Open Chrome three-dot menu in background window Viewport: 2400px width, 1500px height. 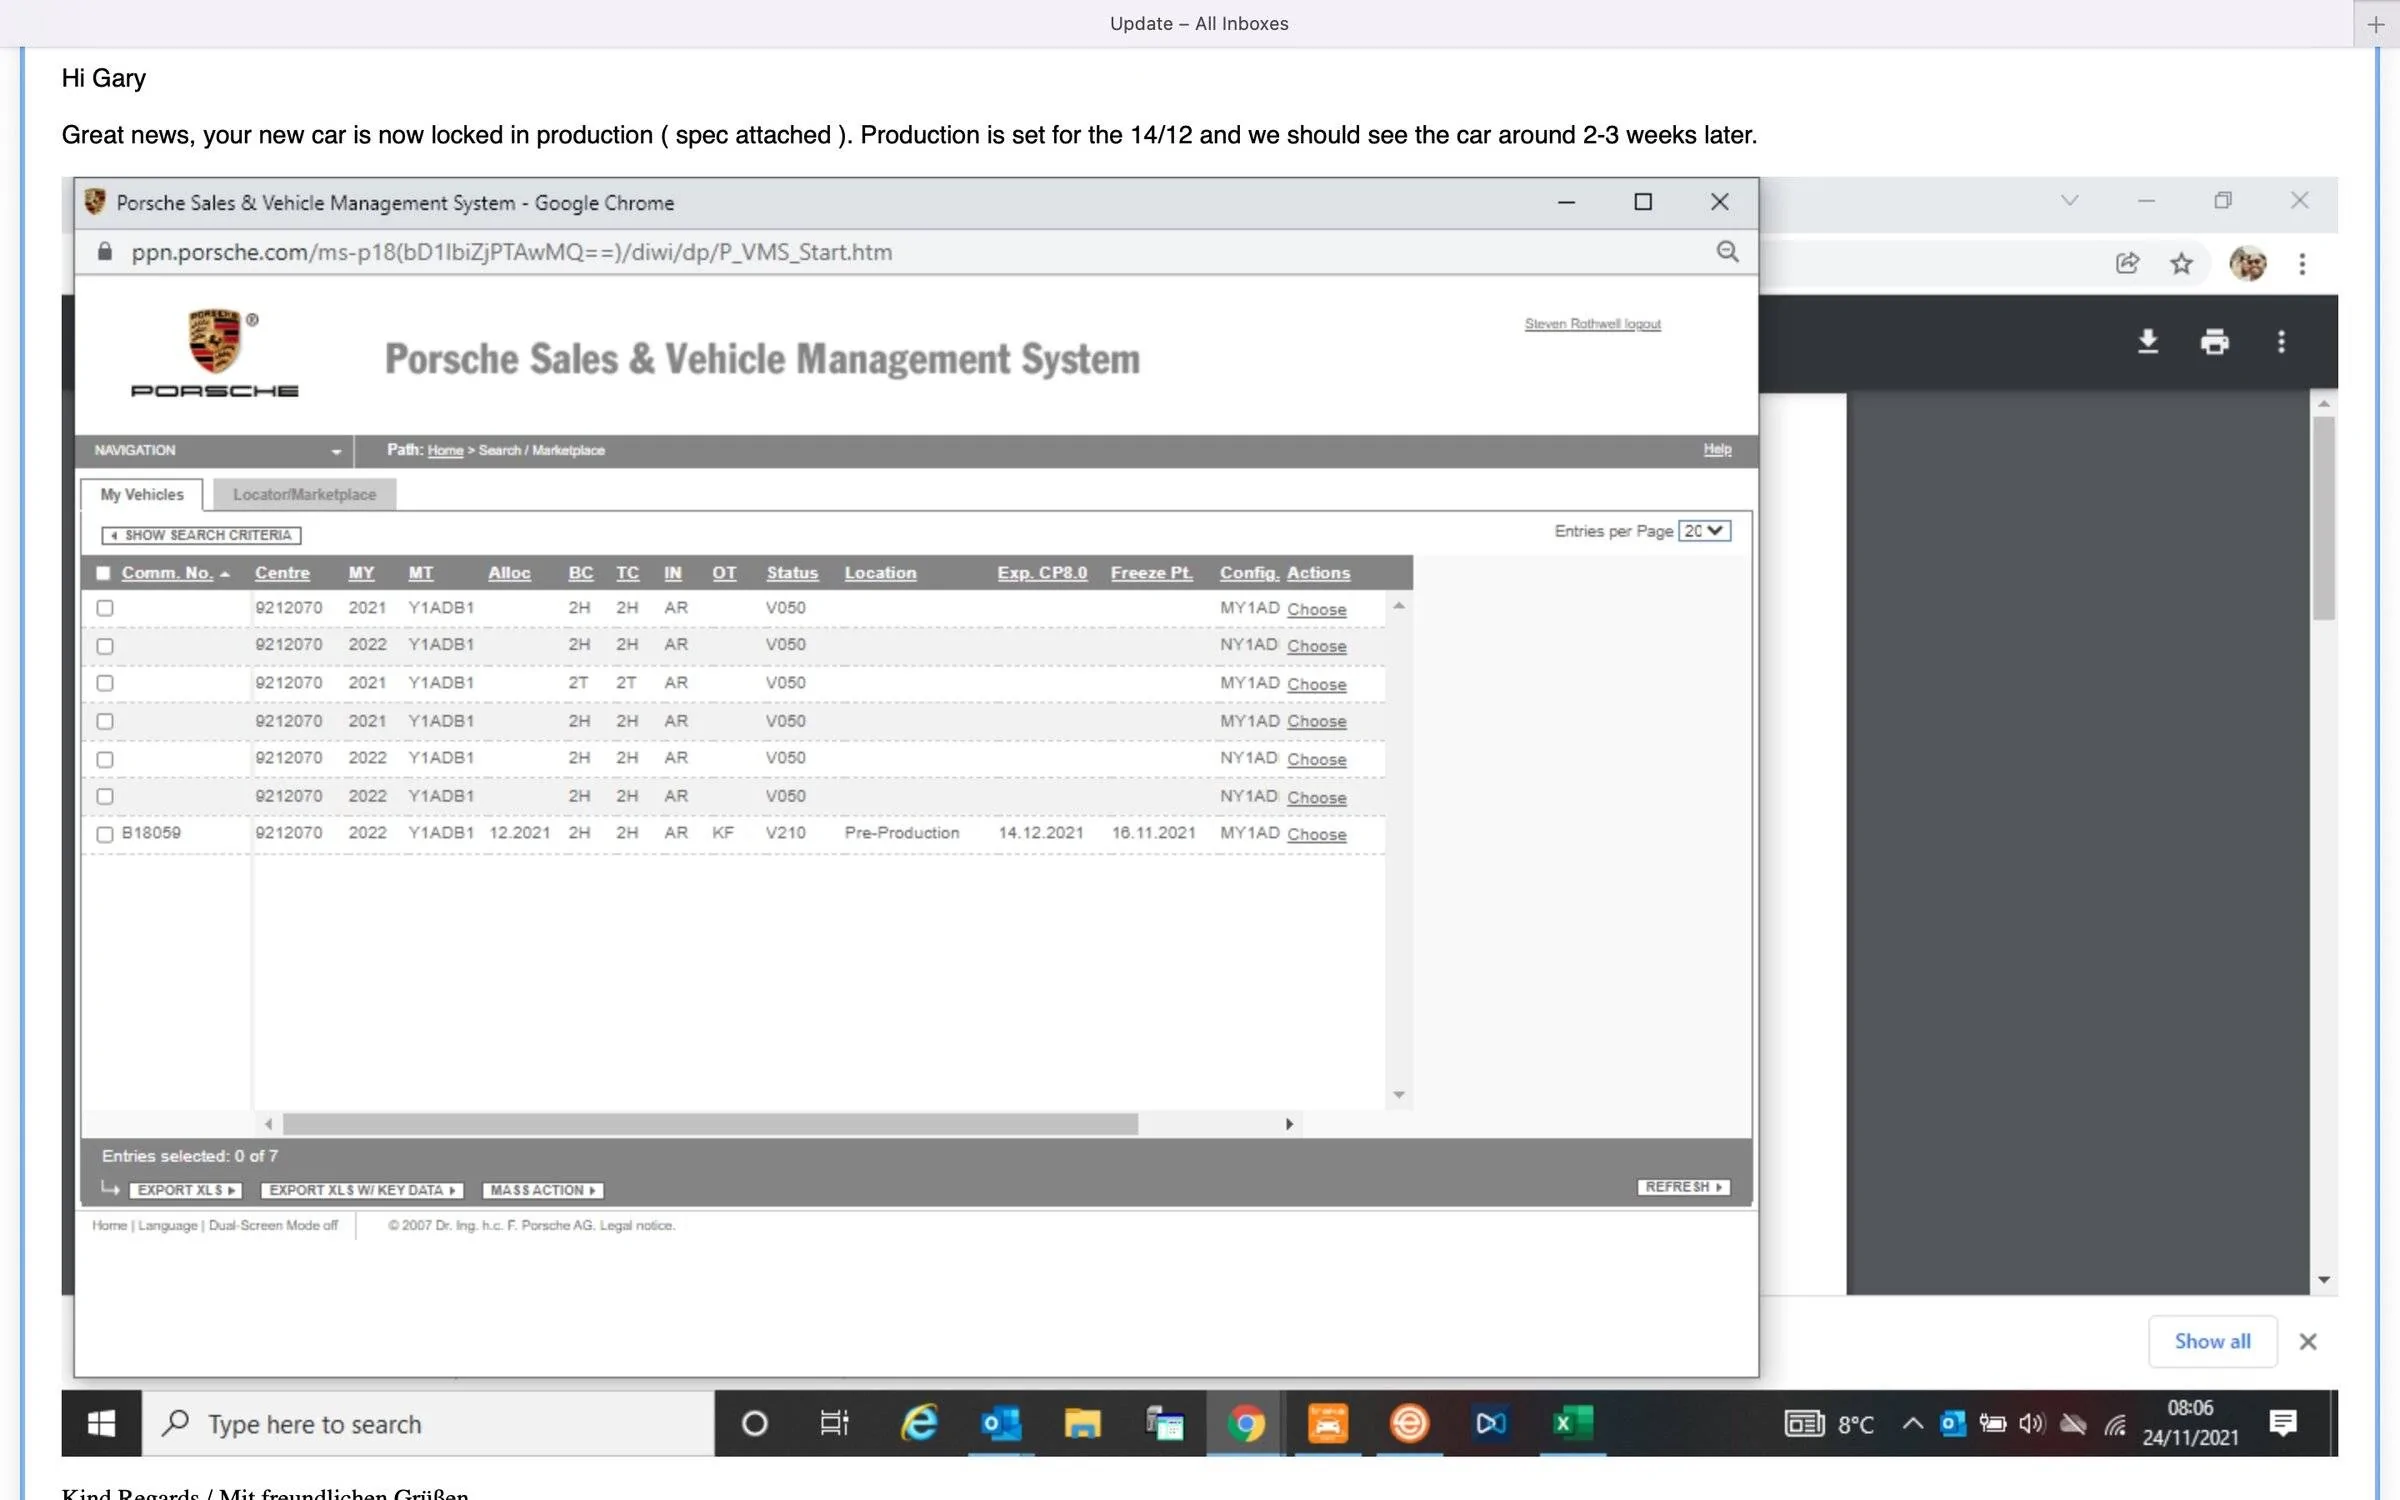[x=2302, y=264]
